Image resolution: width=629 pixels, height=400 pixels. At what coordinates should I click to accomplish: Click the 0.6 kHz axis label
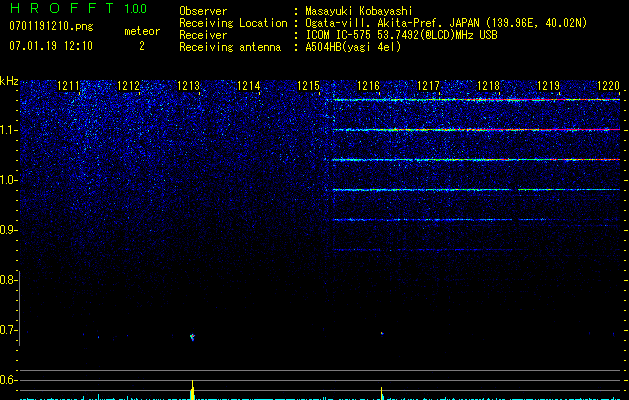coord(8,380)
